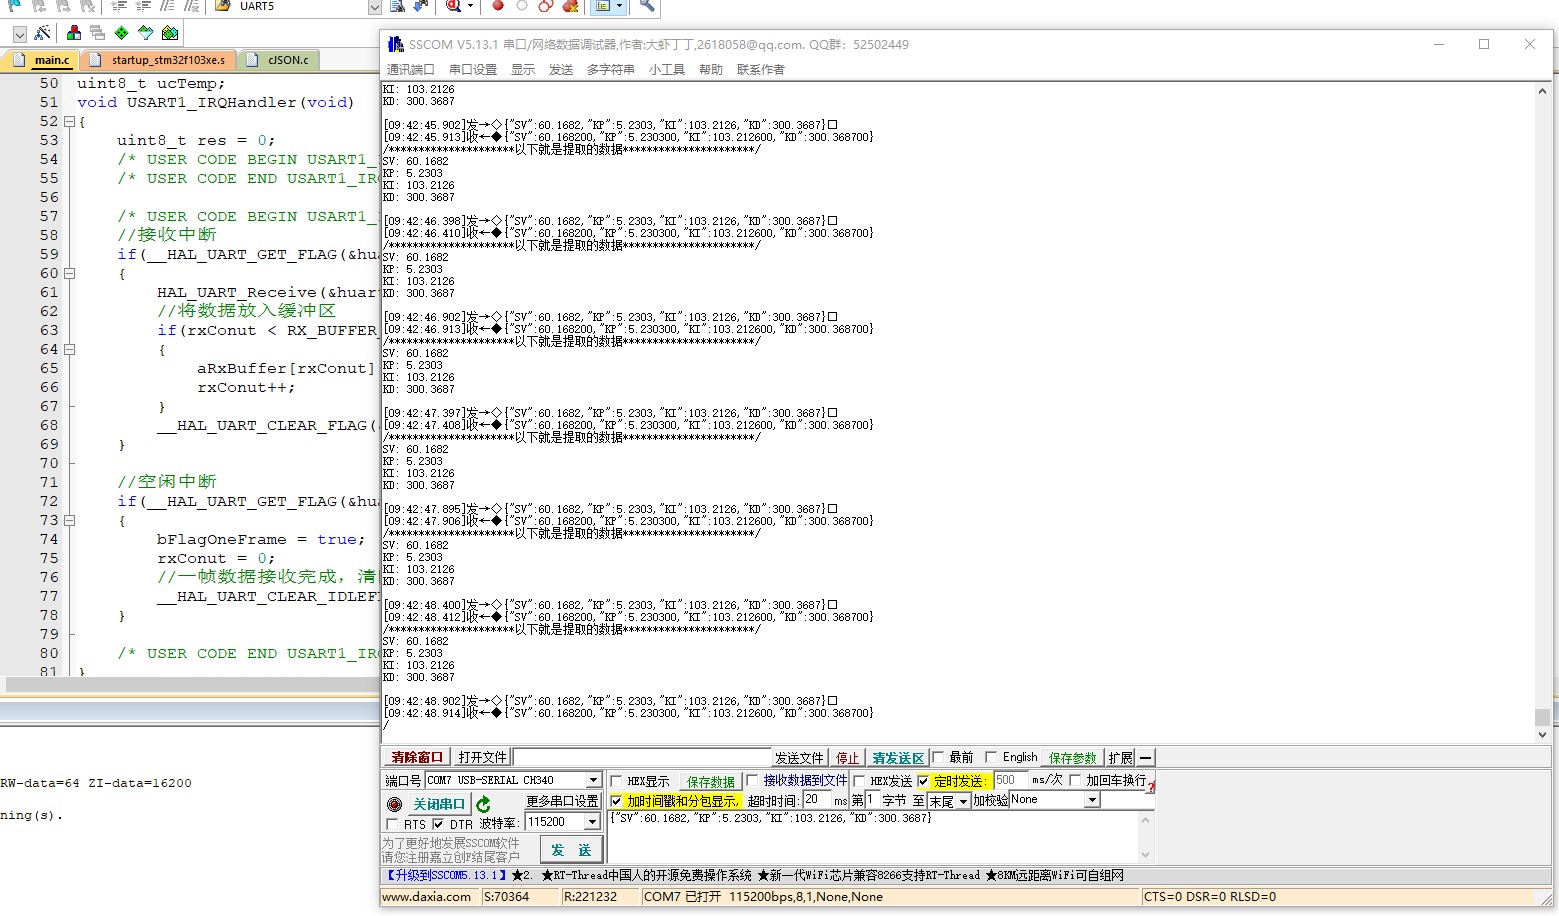Screen dimensions: 1559x916
Task: Open the COM7 USB-SERIAL port dropdown
Action: click(593, 780)
